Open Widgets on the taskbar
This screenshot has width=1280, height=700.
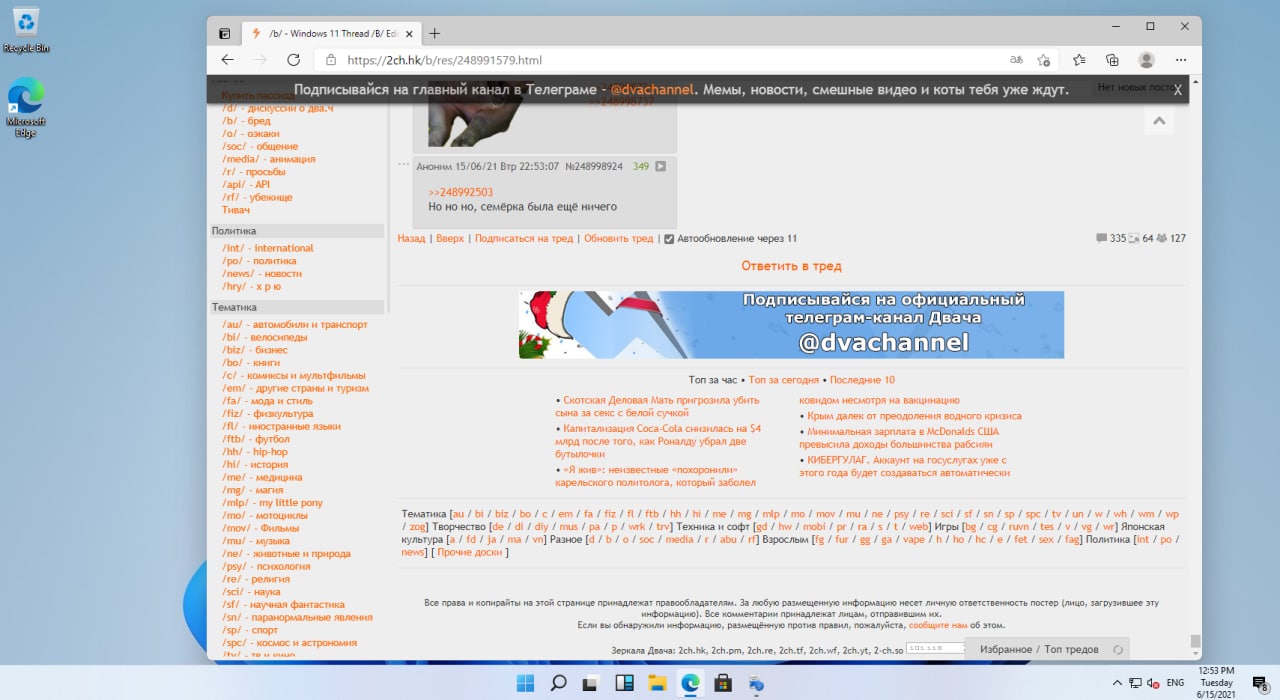coord(624,684)
